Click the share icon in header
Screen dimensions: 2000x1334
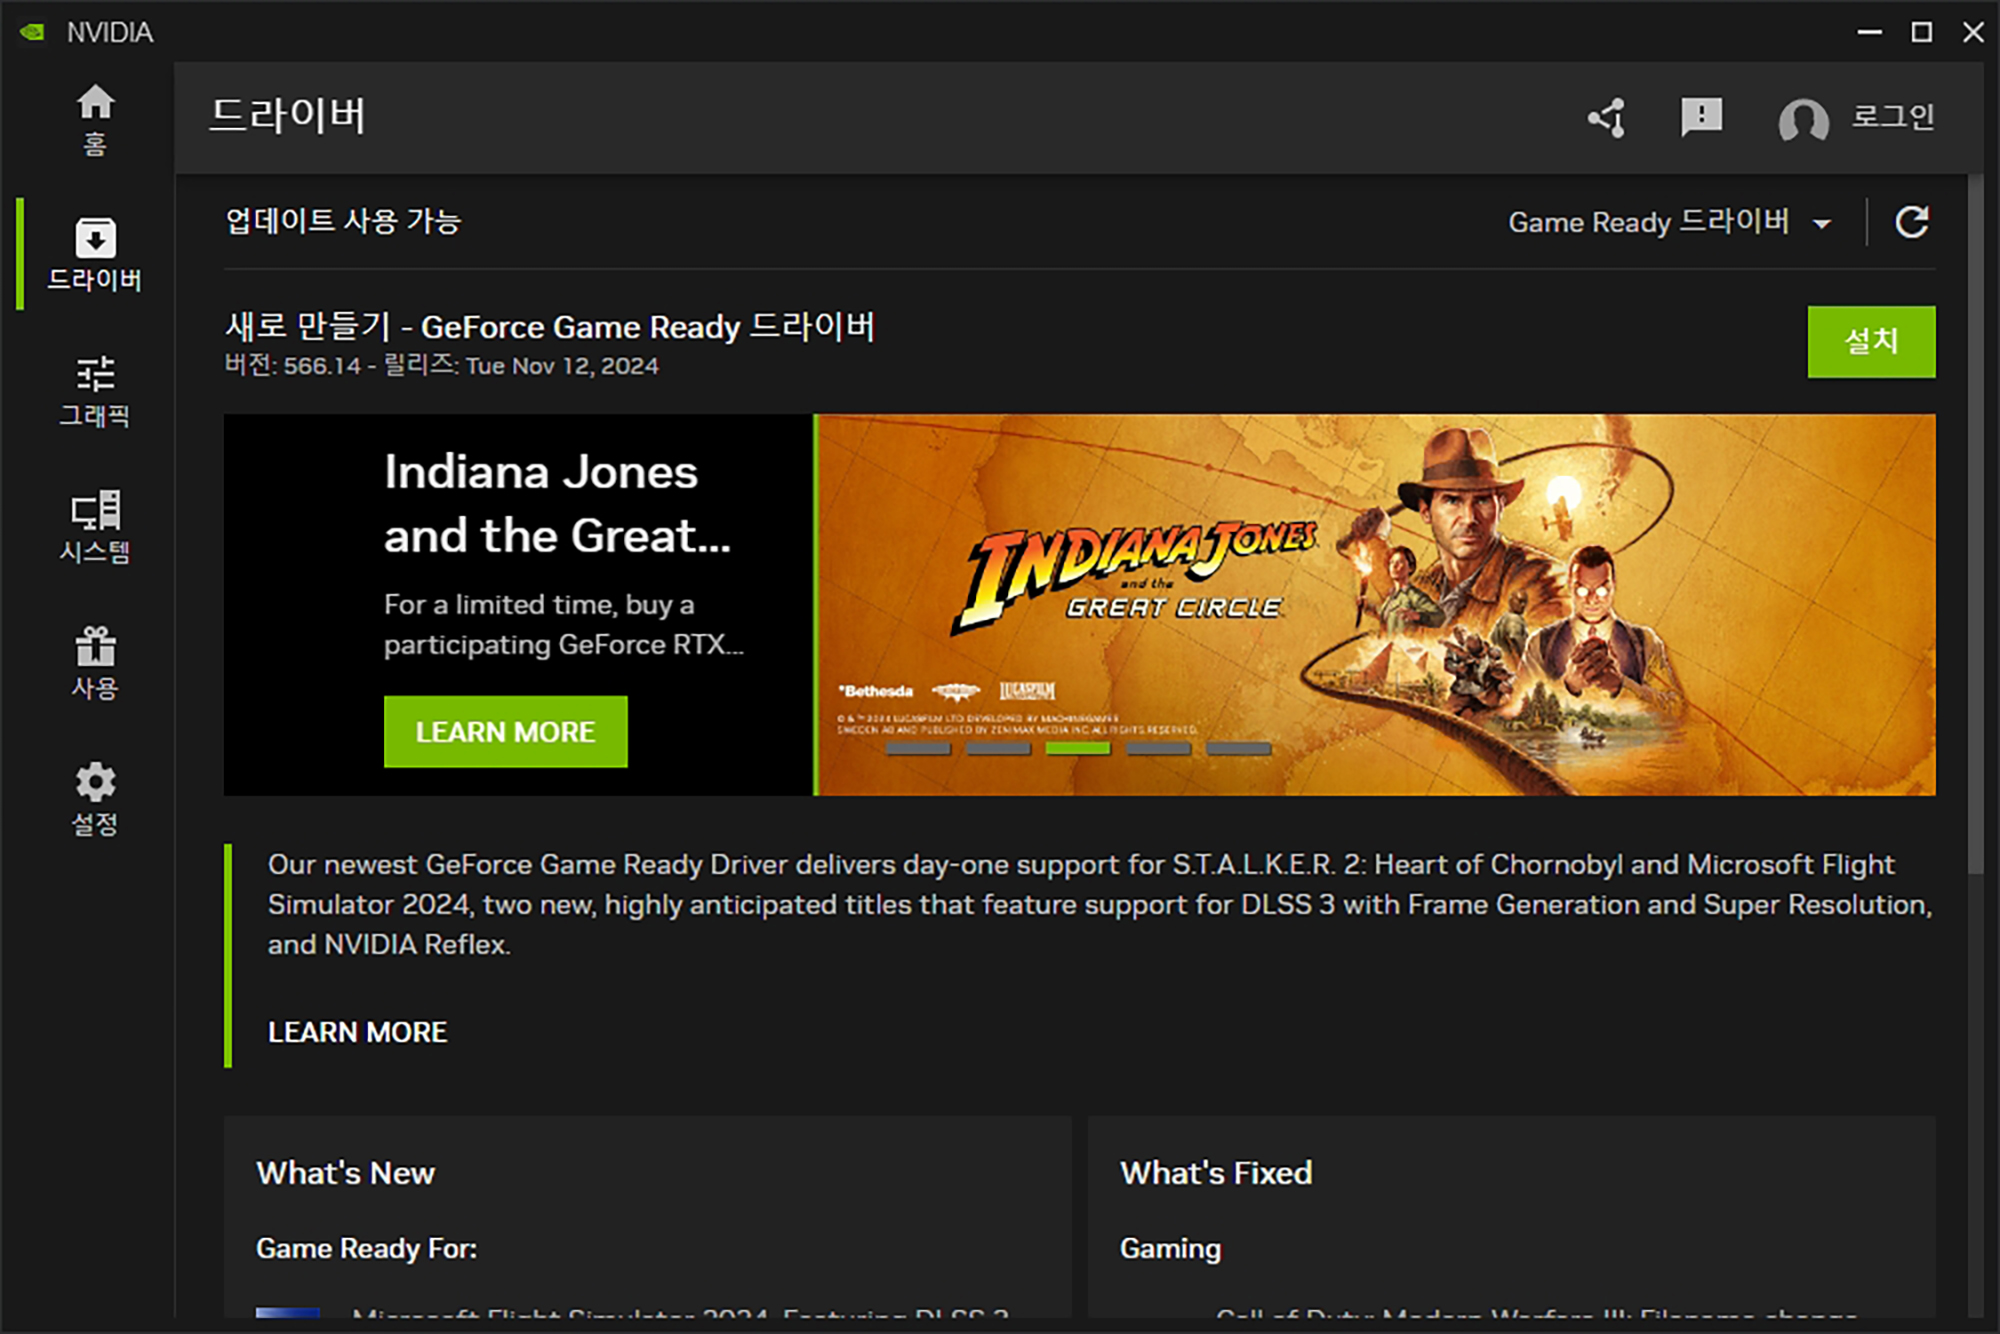tap(1607, 118)
